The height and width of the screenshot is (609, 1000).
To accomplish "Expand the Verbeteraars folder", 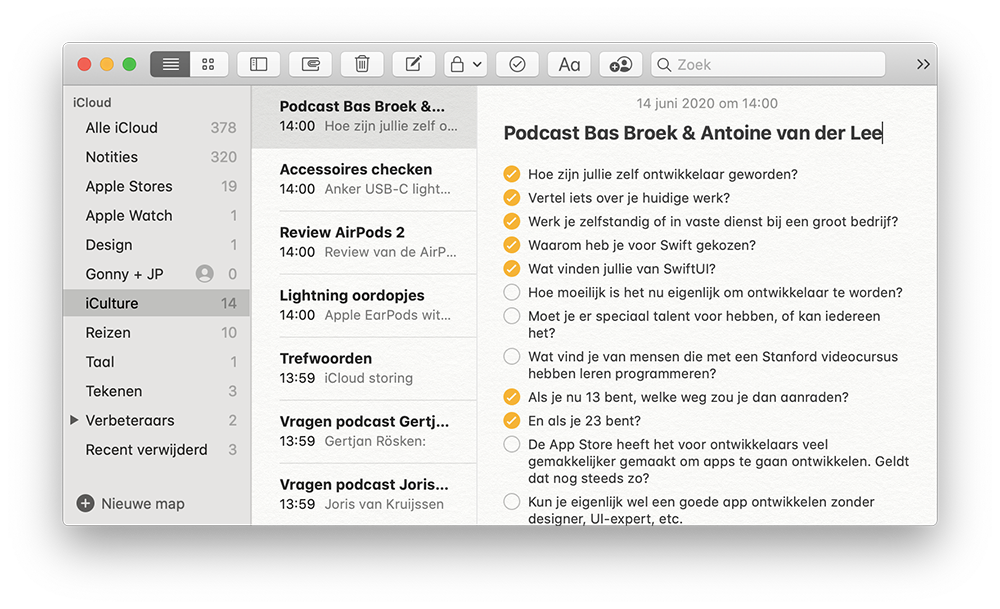I will click(74, 420).
